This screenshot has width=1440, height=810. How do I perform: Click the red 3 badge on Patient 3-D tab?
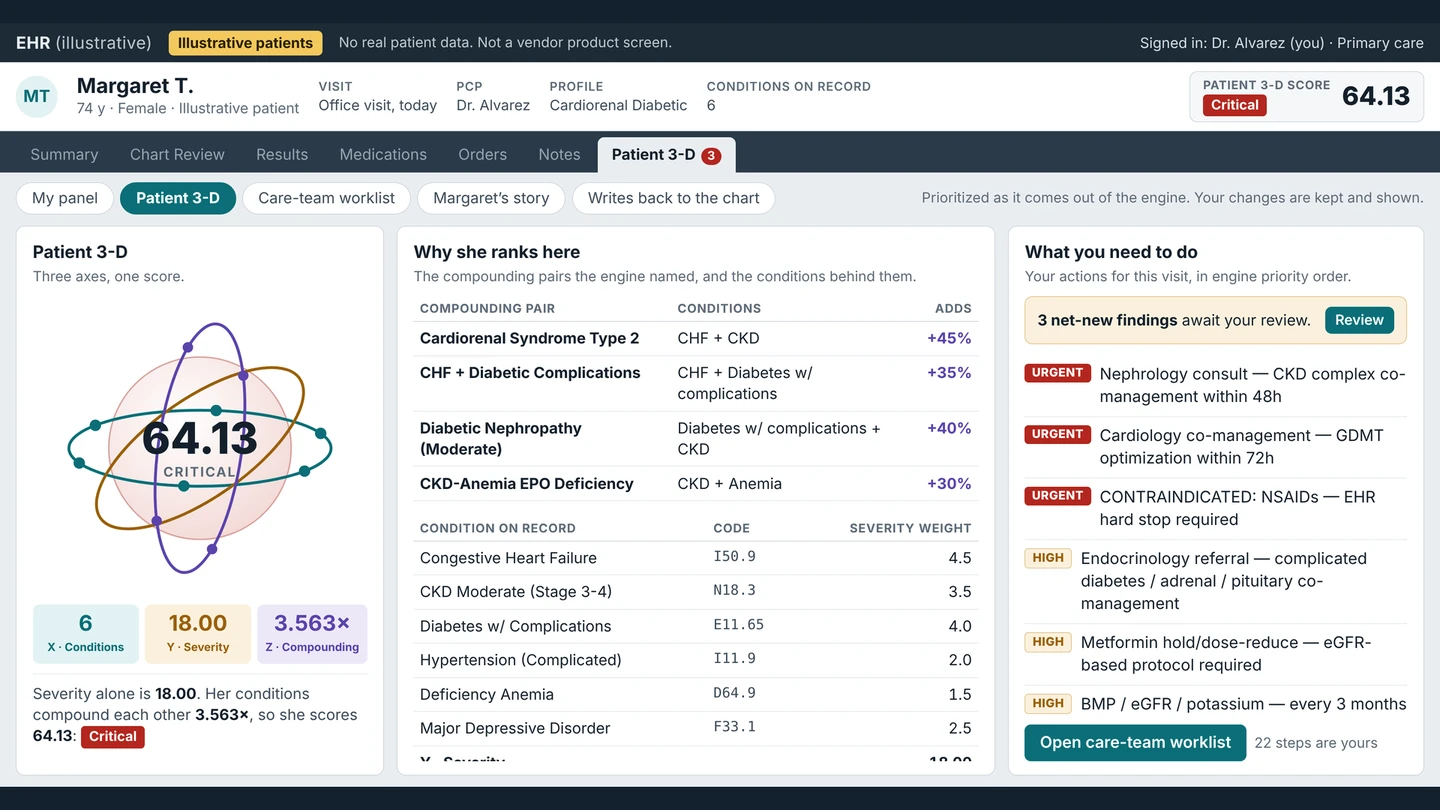point(711,155)
